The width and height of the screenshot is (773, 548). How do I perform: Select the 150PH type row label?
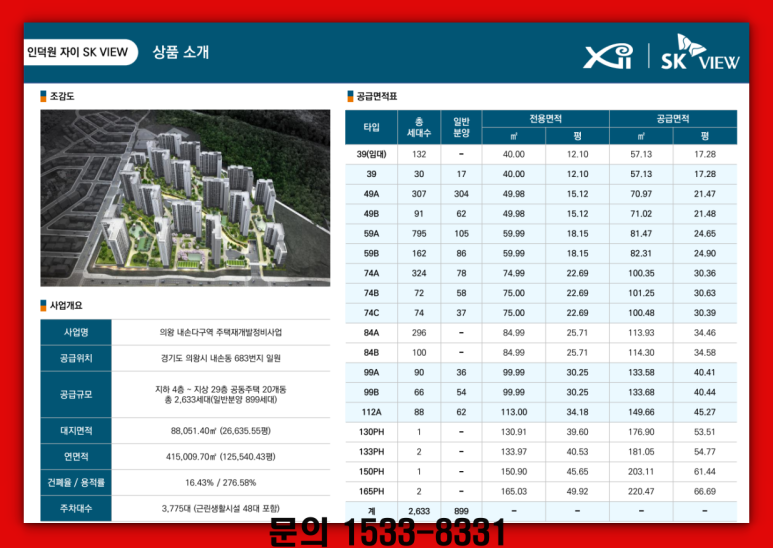click(x=371, y=472)
